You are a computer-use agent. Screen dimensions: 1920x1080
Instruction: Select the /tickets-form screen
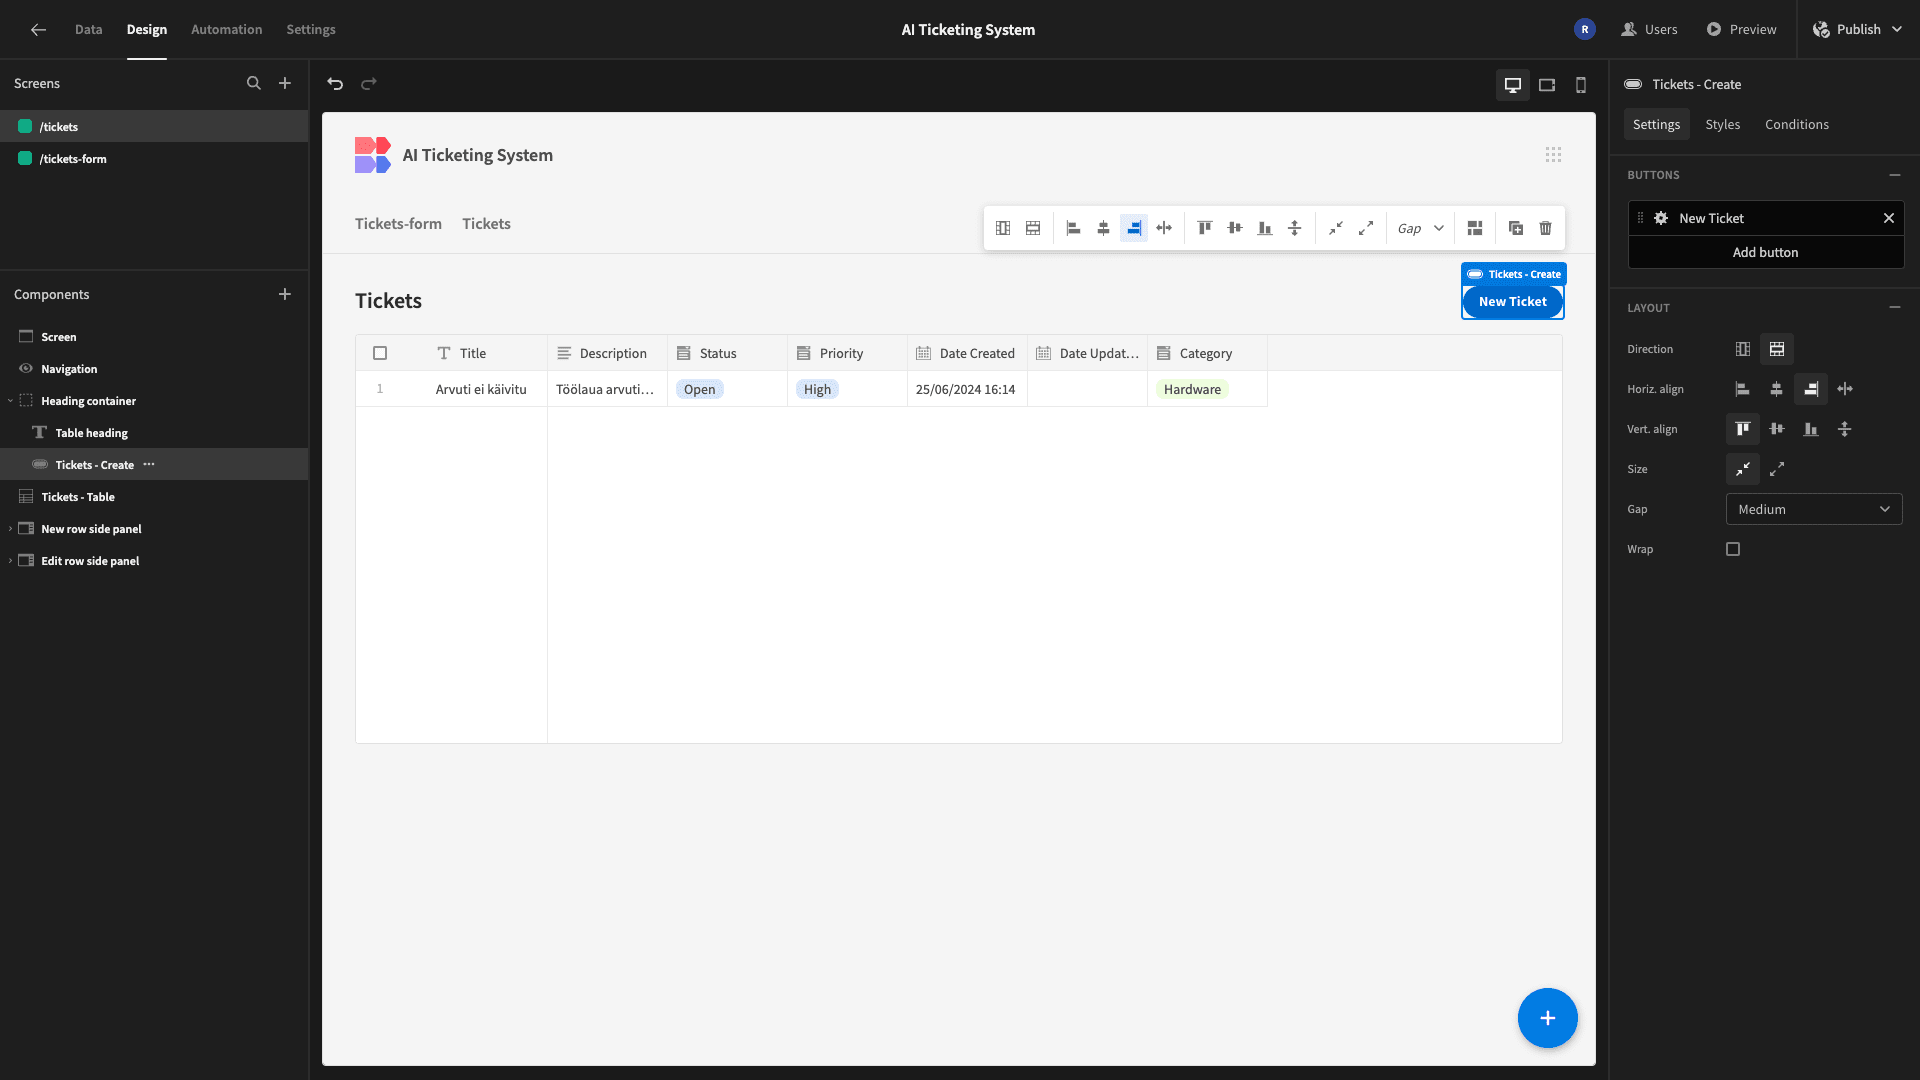[x=154, y=158]
